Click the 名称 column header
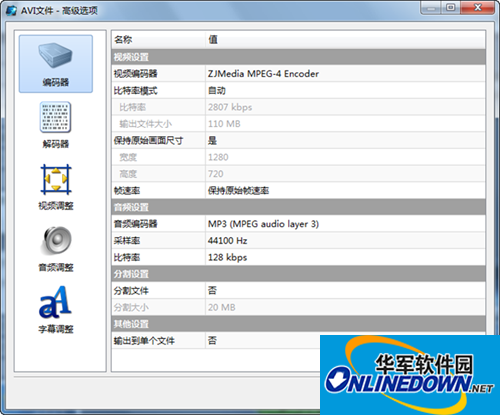 tap(158, 40)
